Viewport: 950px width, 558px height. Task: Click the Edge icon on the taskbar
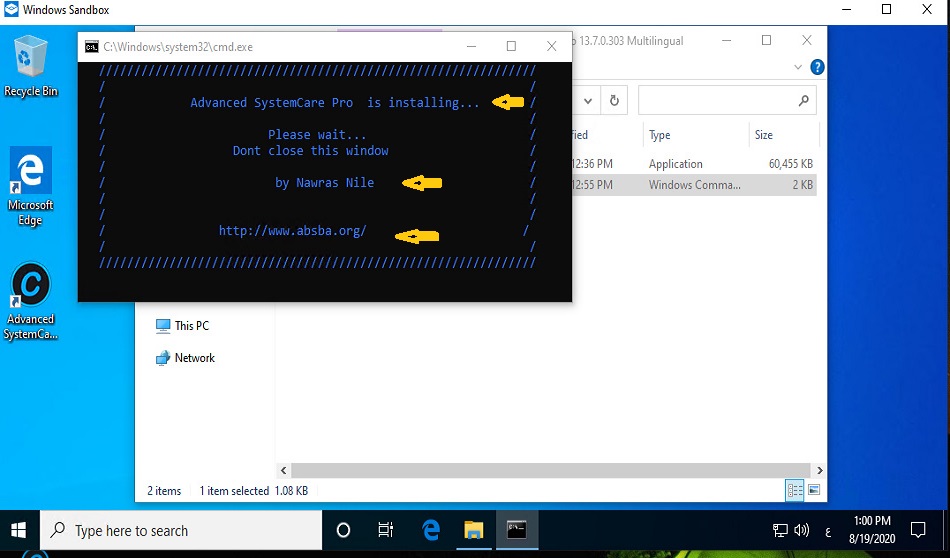click(431, 531)
